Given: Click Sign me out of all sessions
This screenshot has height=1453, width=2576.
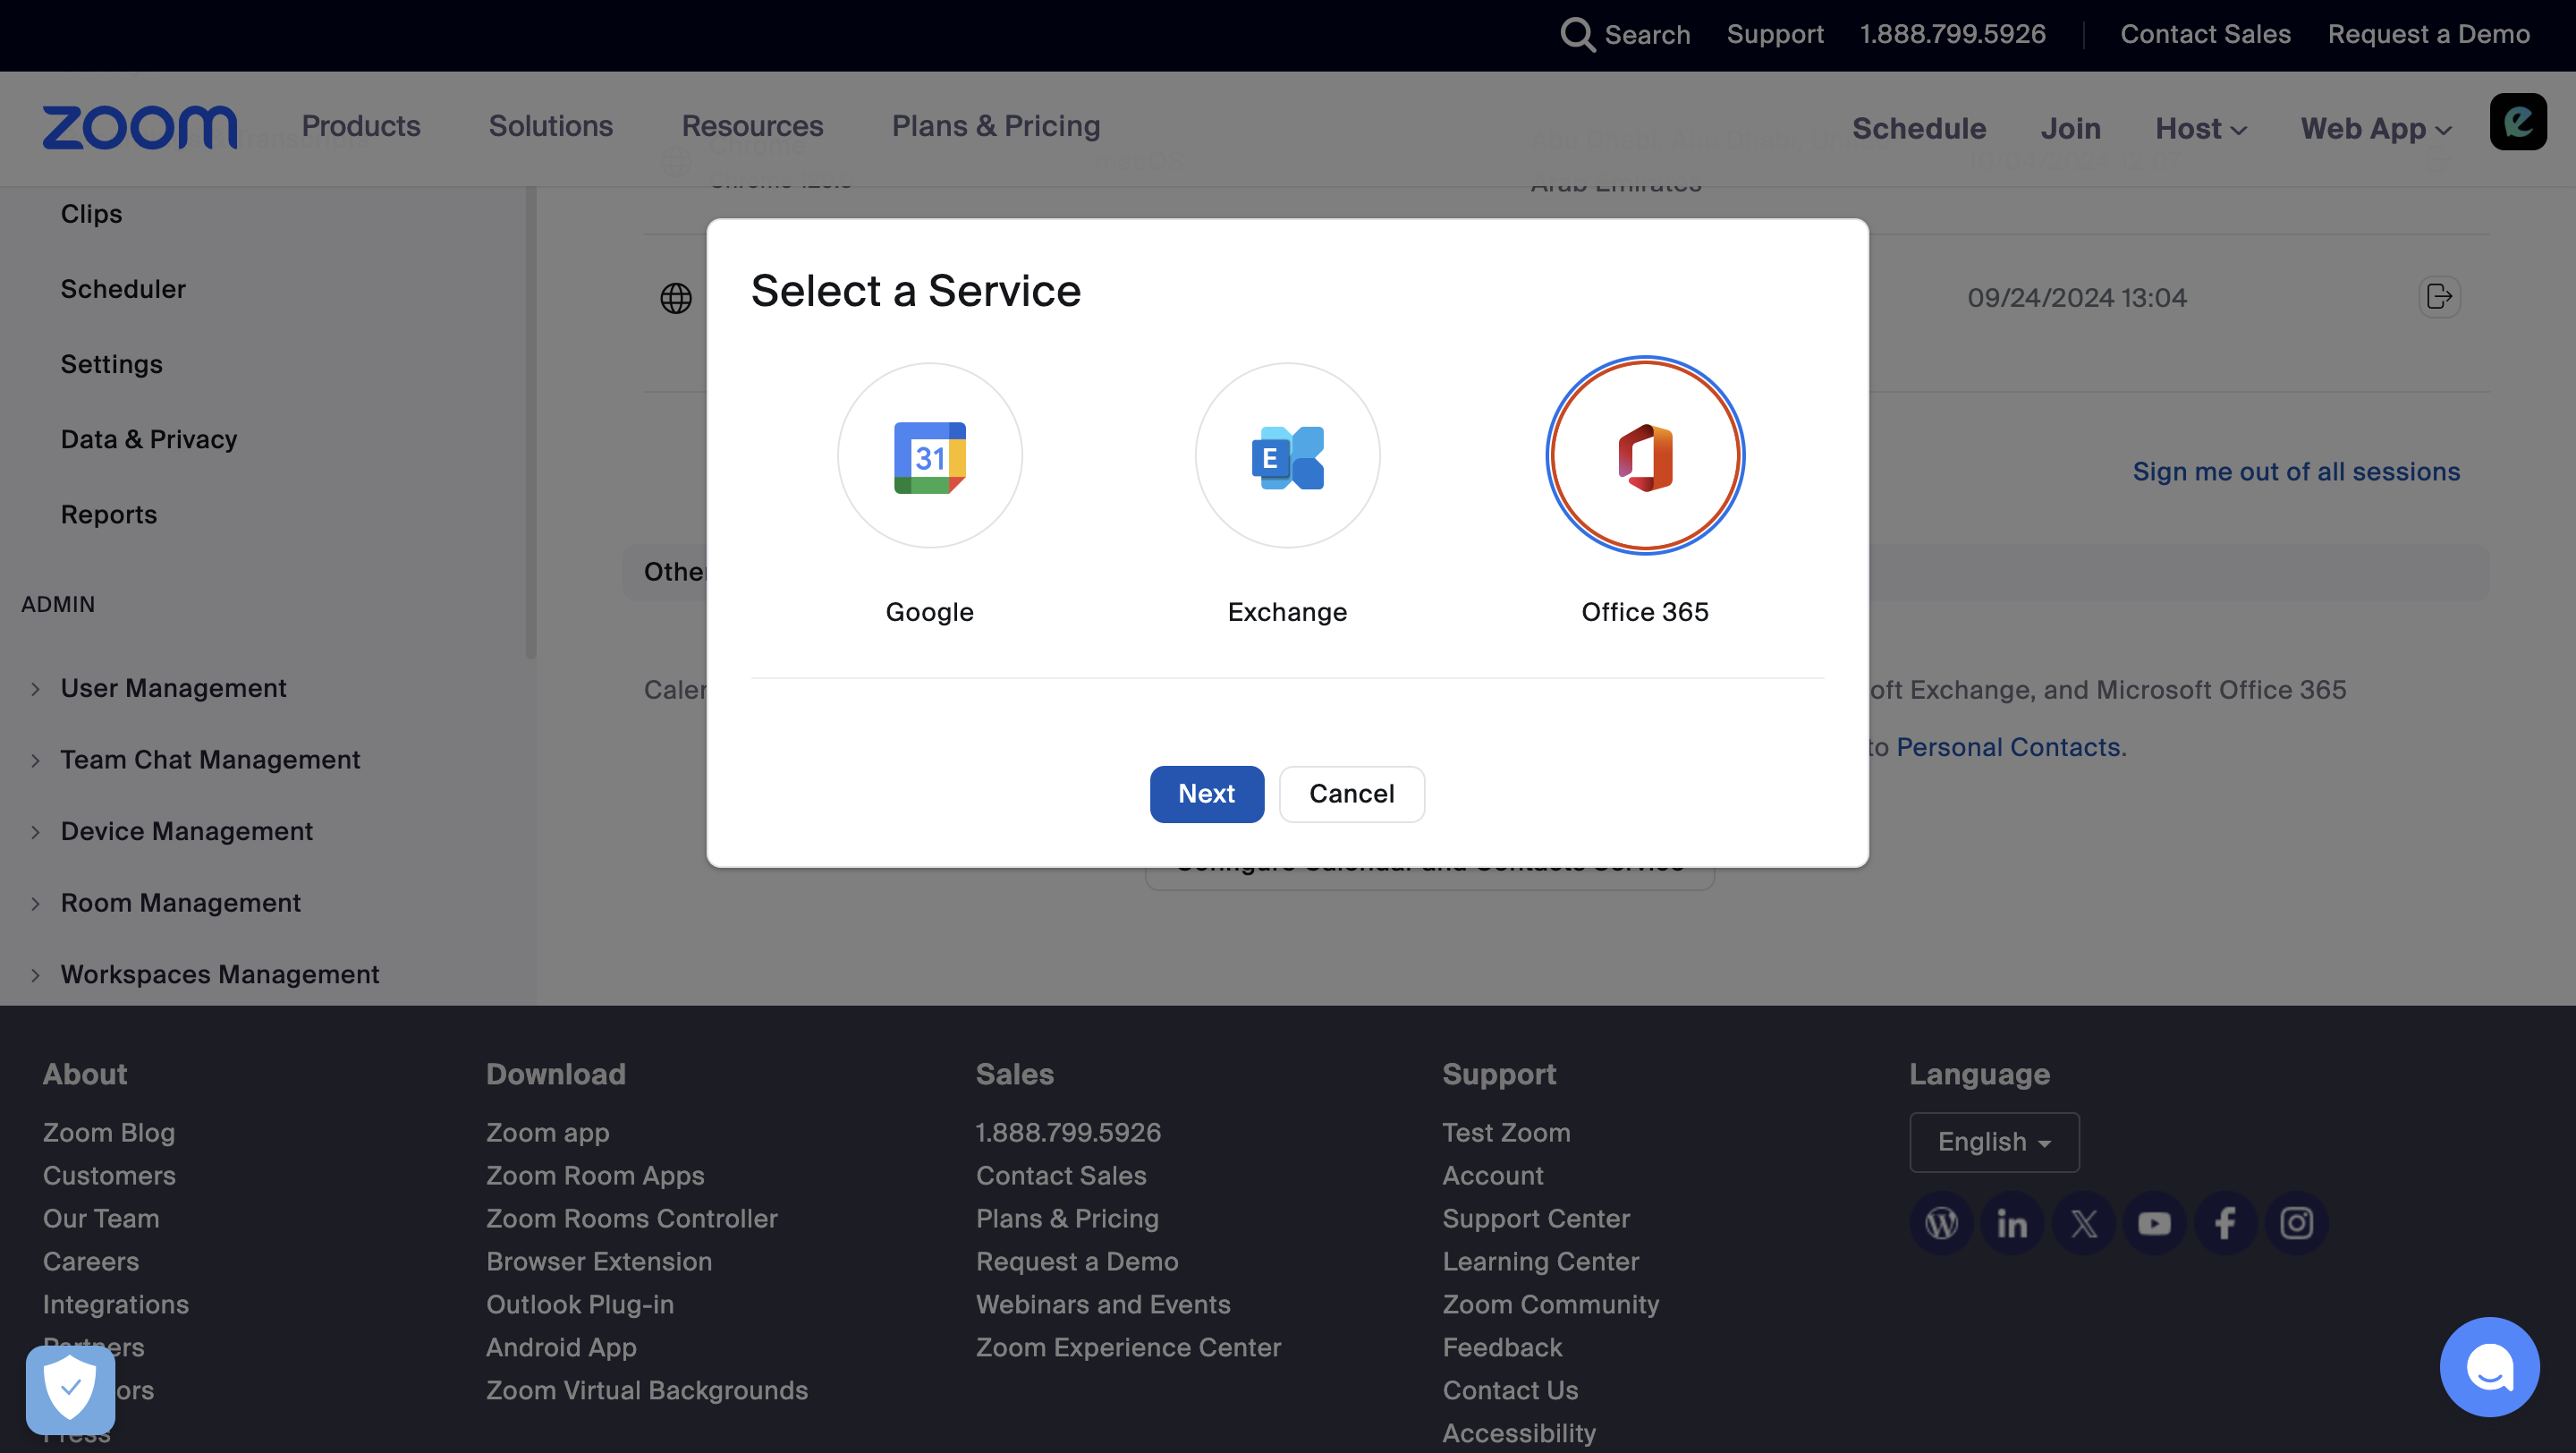Looking at the screenshot, I should (2295, 471).
